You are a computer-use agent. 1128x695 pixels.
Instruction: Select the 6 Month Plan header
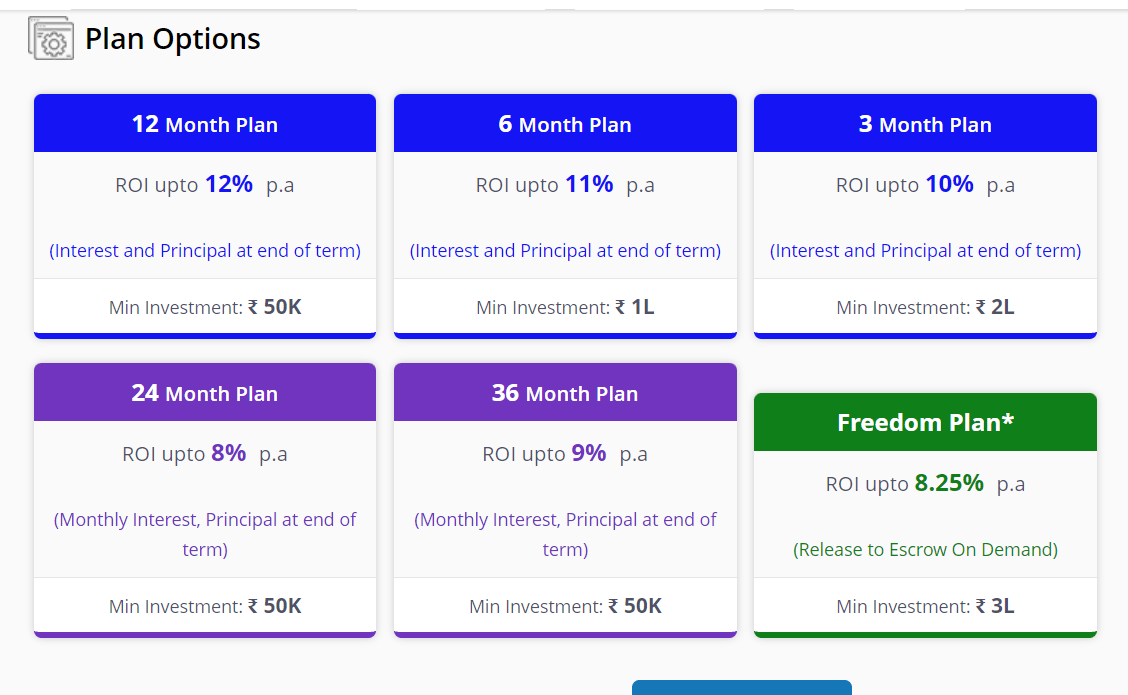[x=565, y=123]
